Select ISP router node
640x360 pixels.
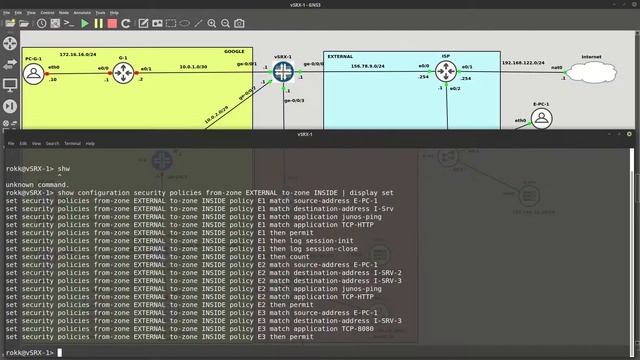coord(446,71)
